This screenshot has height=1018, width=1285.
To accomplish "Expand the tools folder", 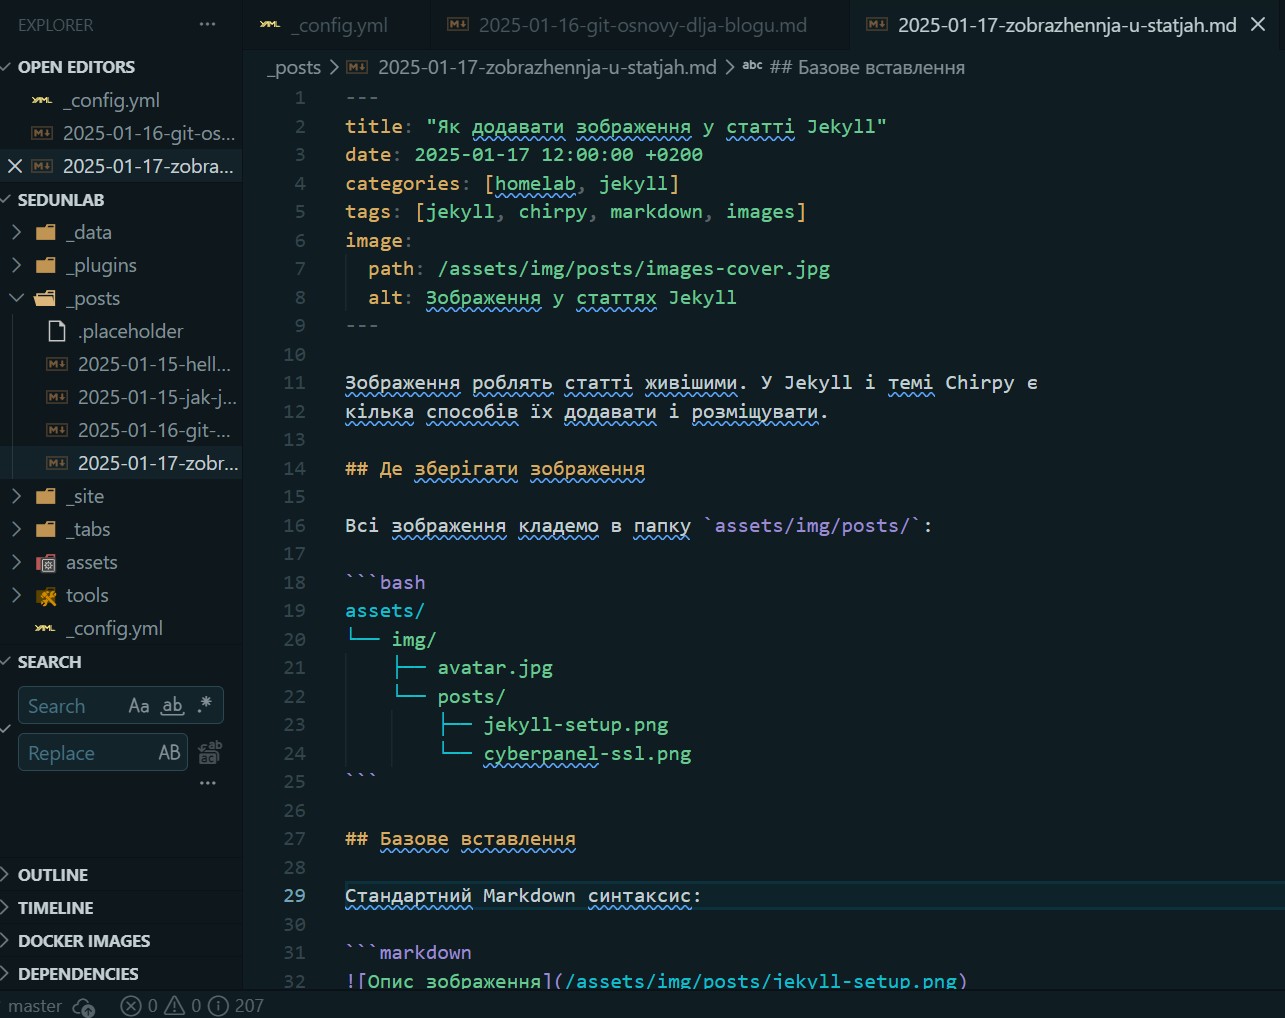I will (x=16, y=595).
